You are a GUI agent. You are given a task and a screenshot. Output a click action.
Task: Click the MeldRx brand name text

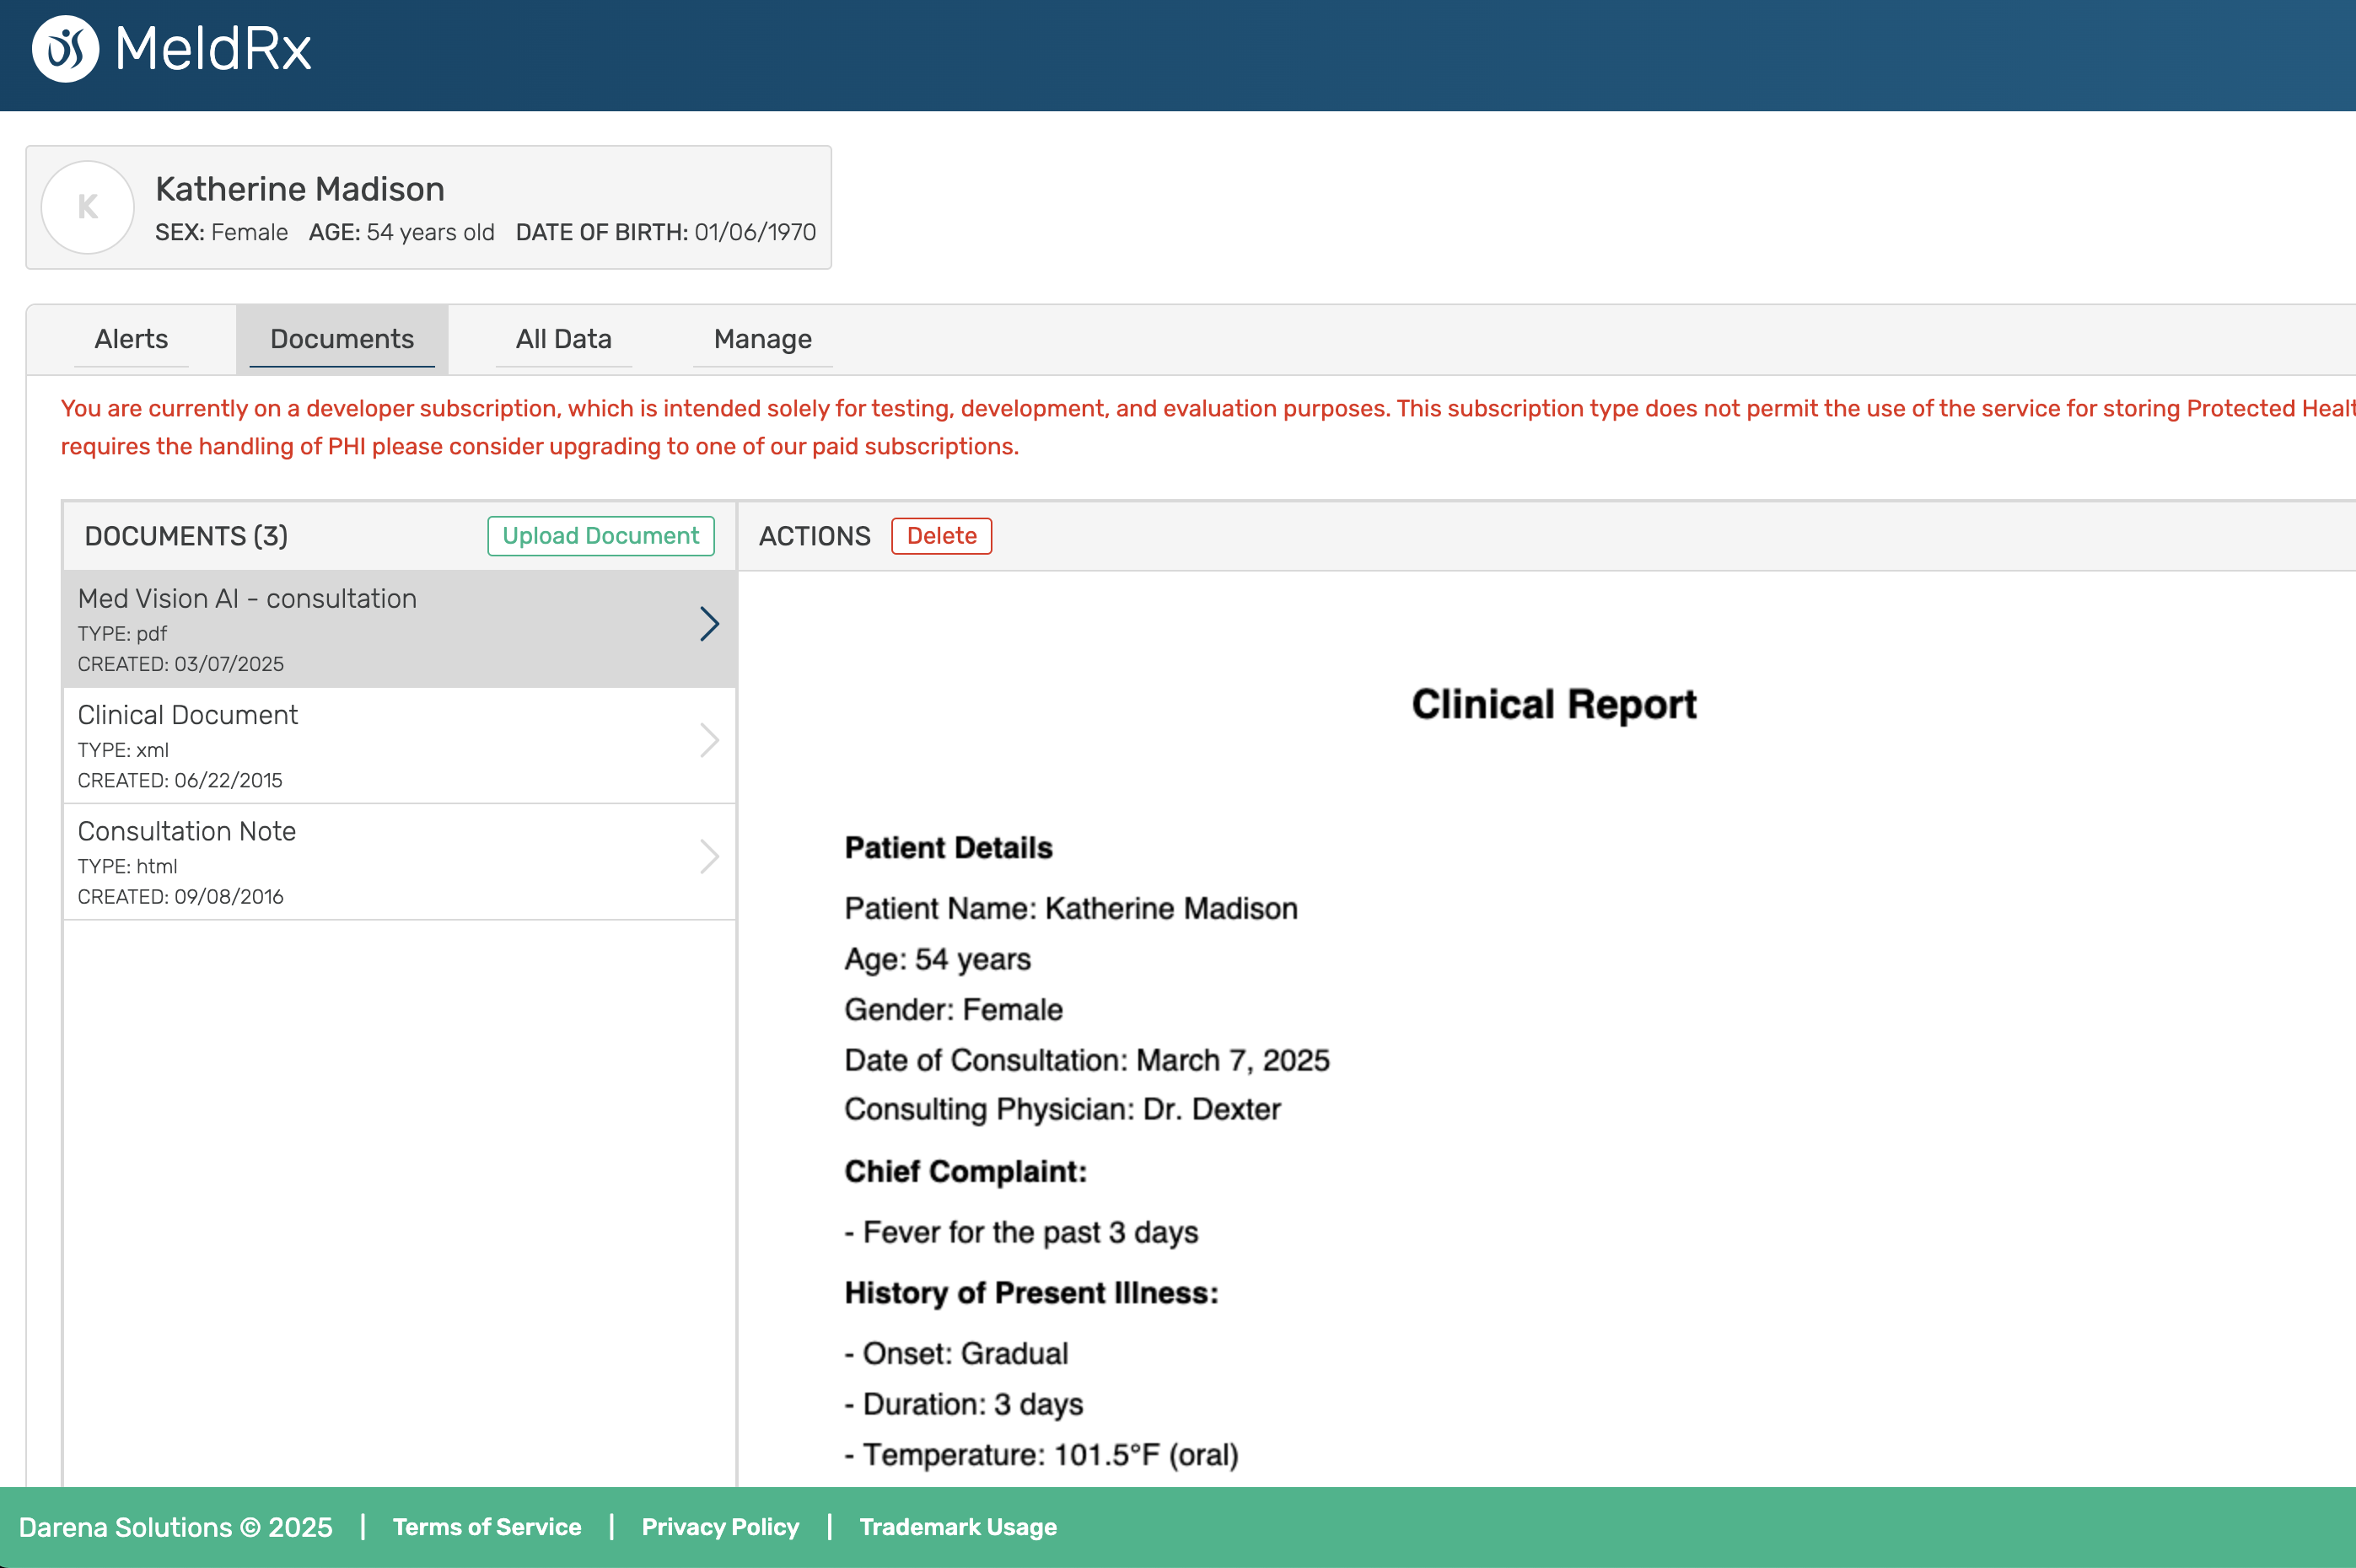click(x=213, y=49)
